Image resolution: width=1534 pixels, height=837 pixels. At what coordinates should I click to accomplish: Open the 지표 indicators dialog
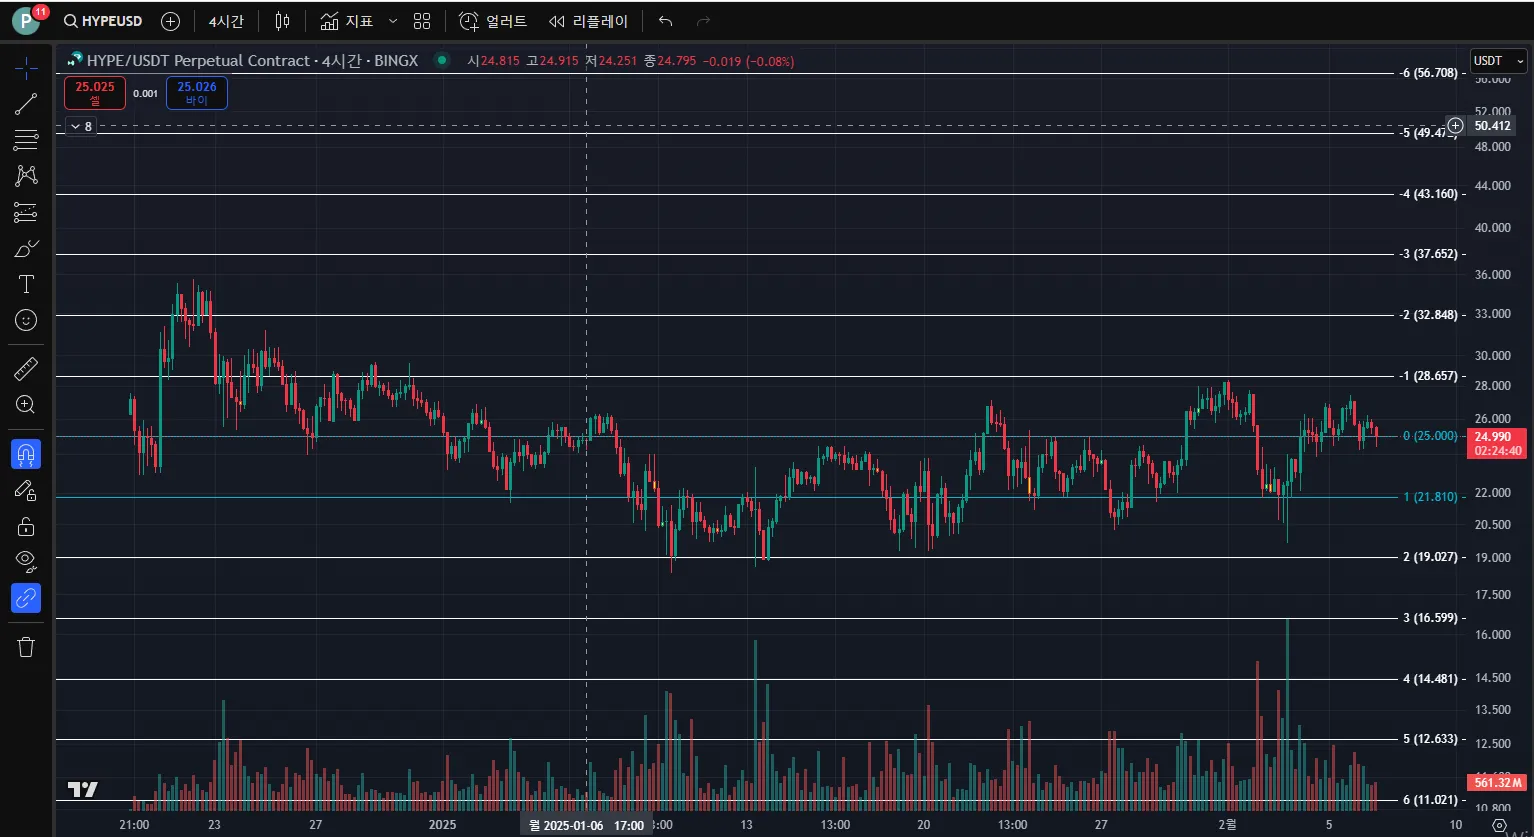[x=348, y=21]
